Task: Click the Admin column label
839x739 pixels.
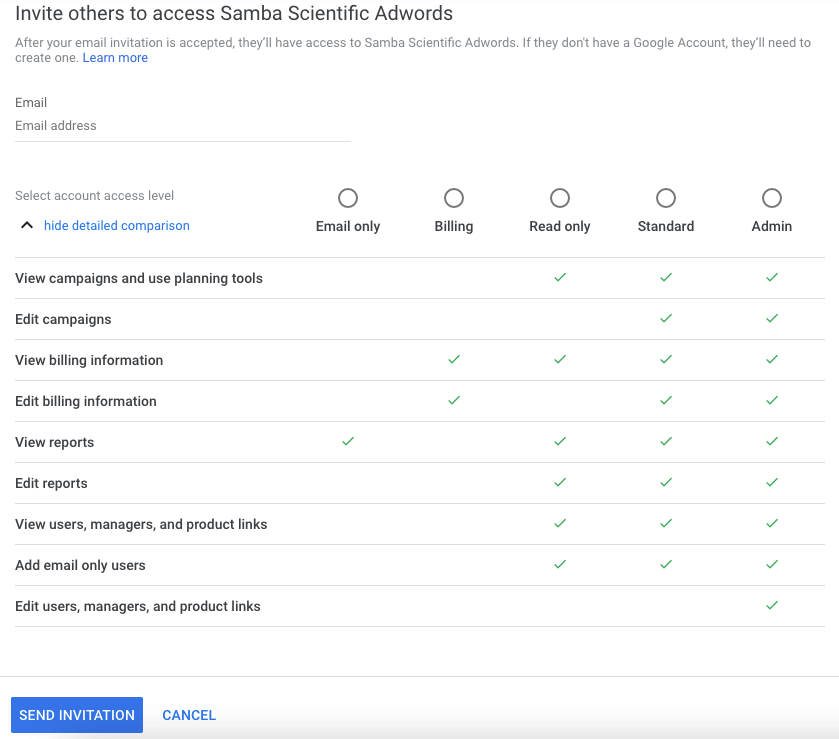Action: [772, 226]
